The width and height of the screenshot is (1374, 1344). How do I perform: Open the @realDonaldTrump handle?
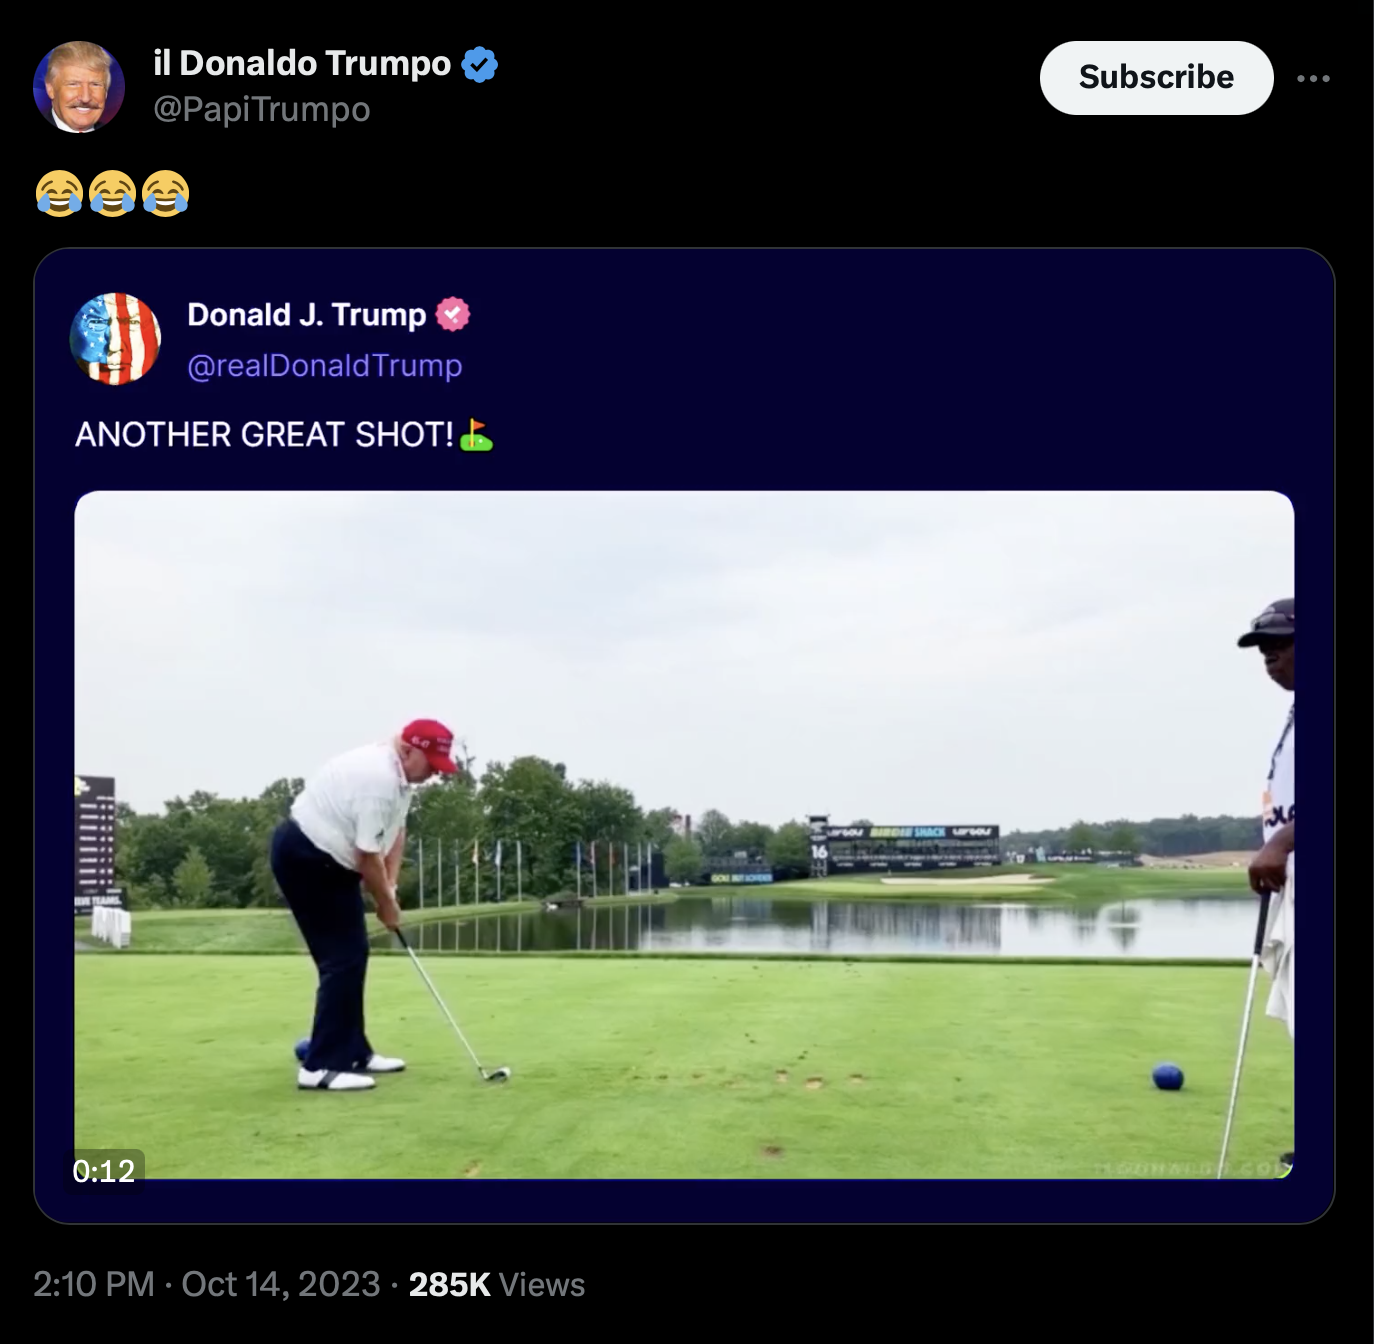tap(325, 366)
